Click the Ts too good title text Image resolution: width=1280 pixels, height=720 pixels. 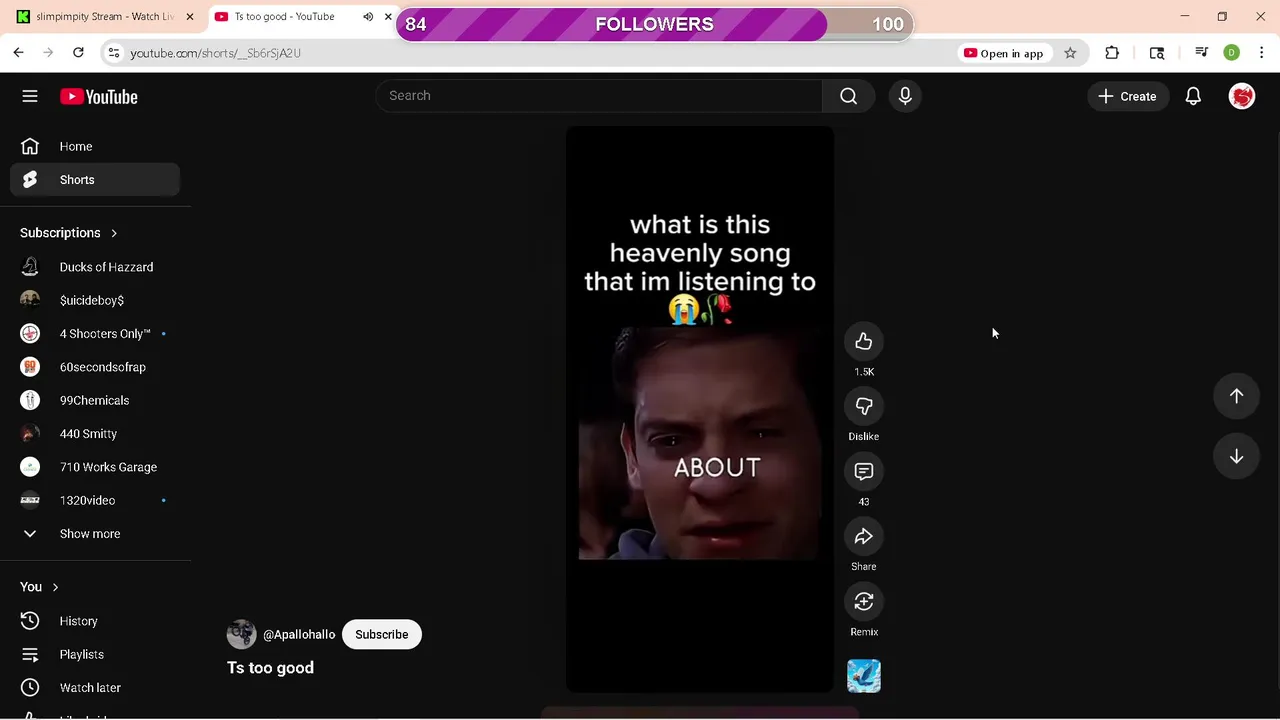(270, 668)
